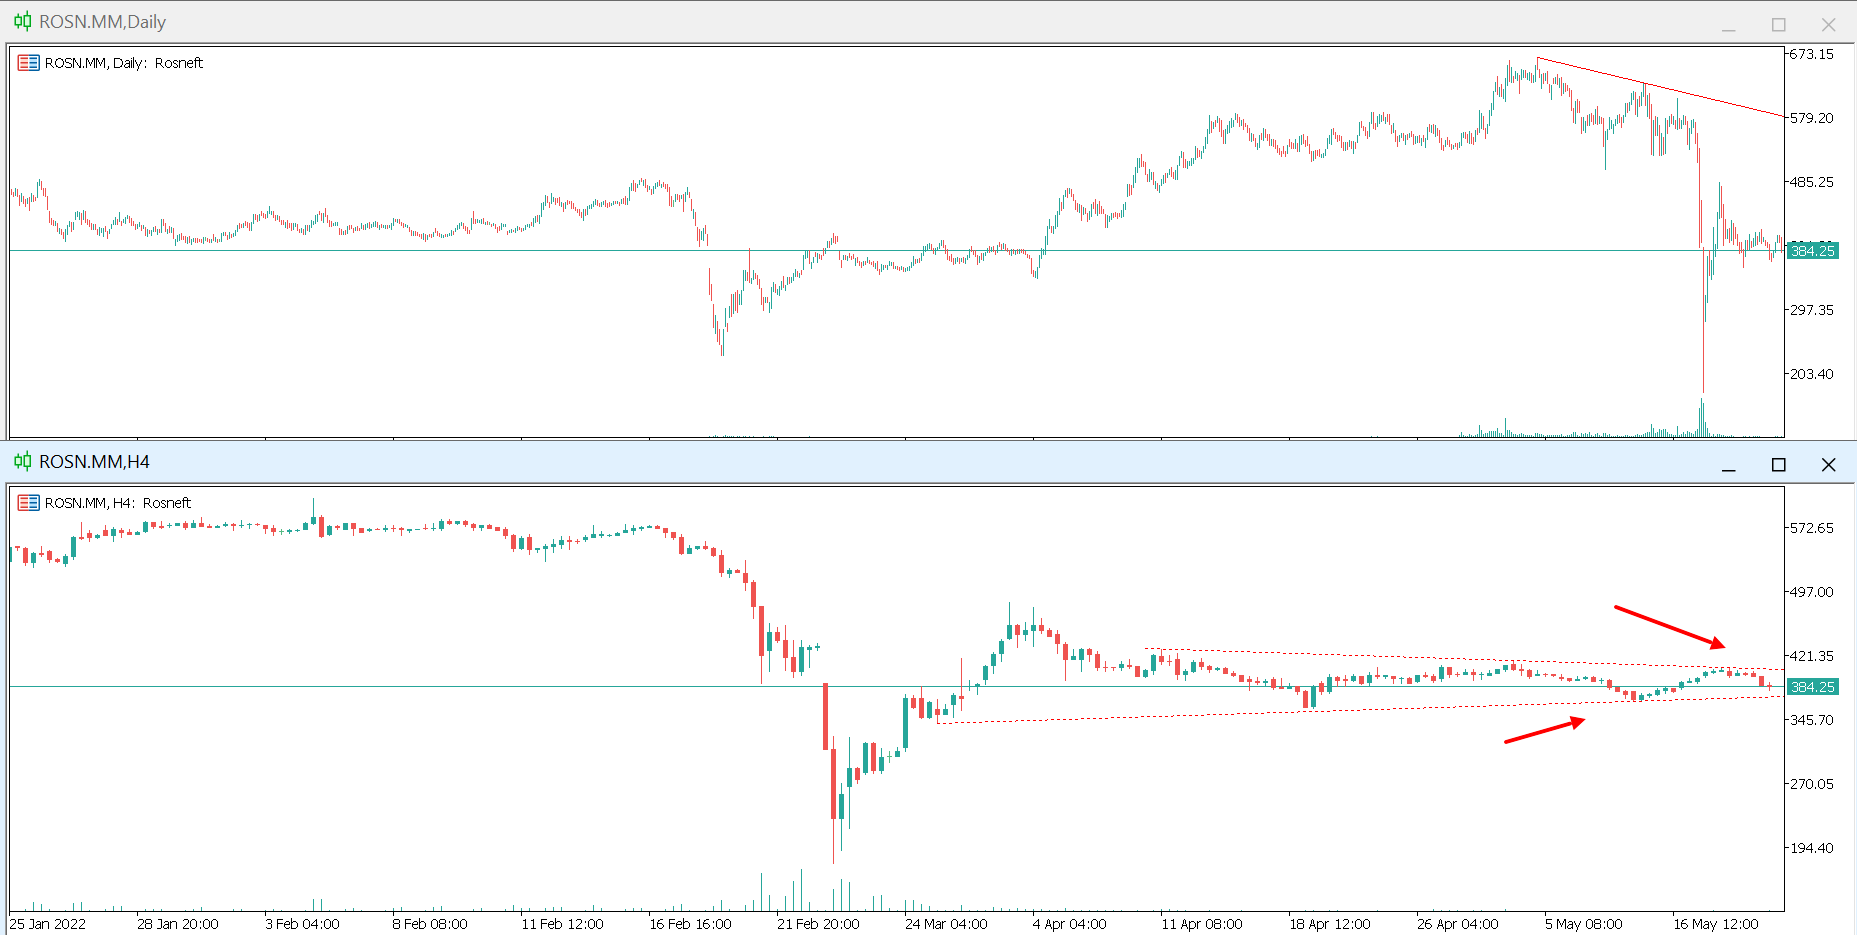This screenshot has width=1857, height=935.
Task: Close the ROSN.MM,Daily chart window
Action: tap(1828, 25)
